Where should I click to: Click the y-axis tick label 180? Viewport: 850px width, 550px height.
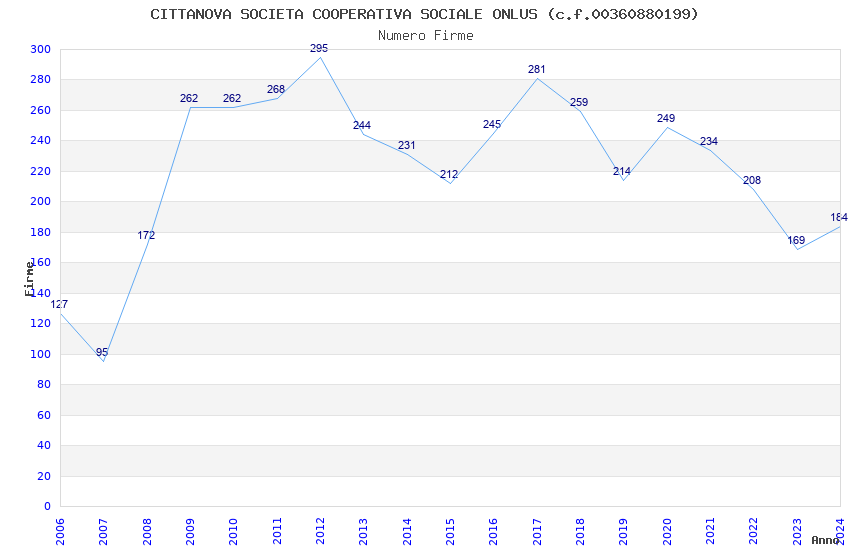[x=41, y=232]
